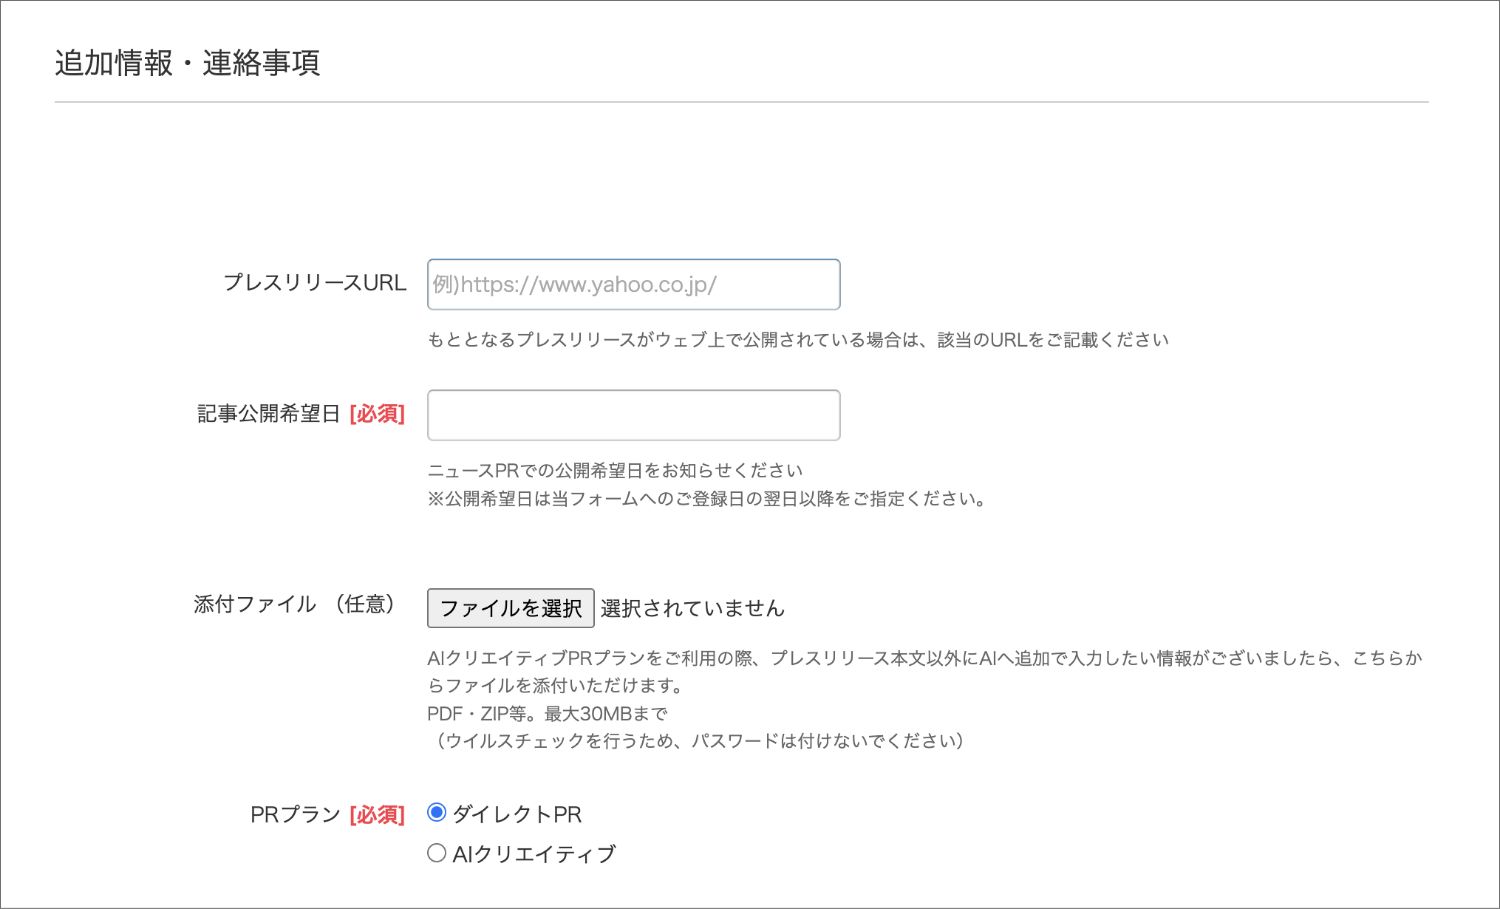Click the 選択されていません file status text
Image resolution: width=1500 pixels, height=909 pixels.
[692, 608]
